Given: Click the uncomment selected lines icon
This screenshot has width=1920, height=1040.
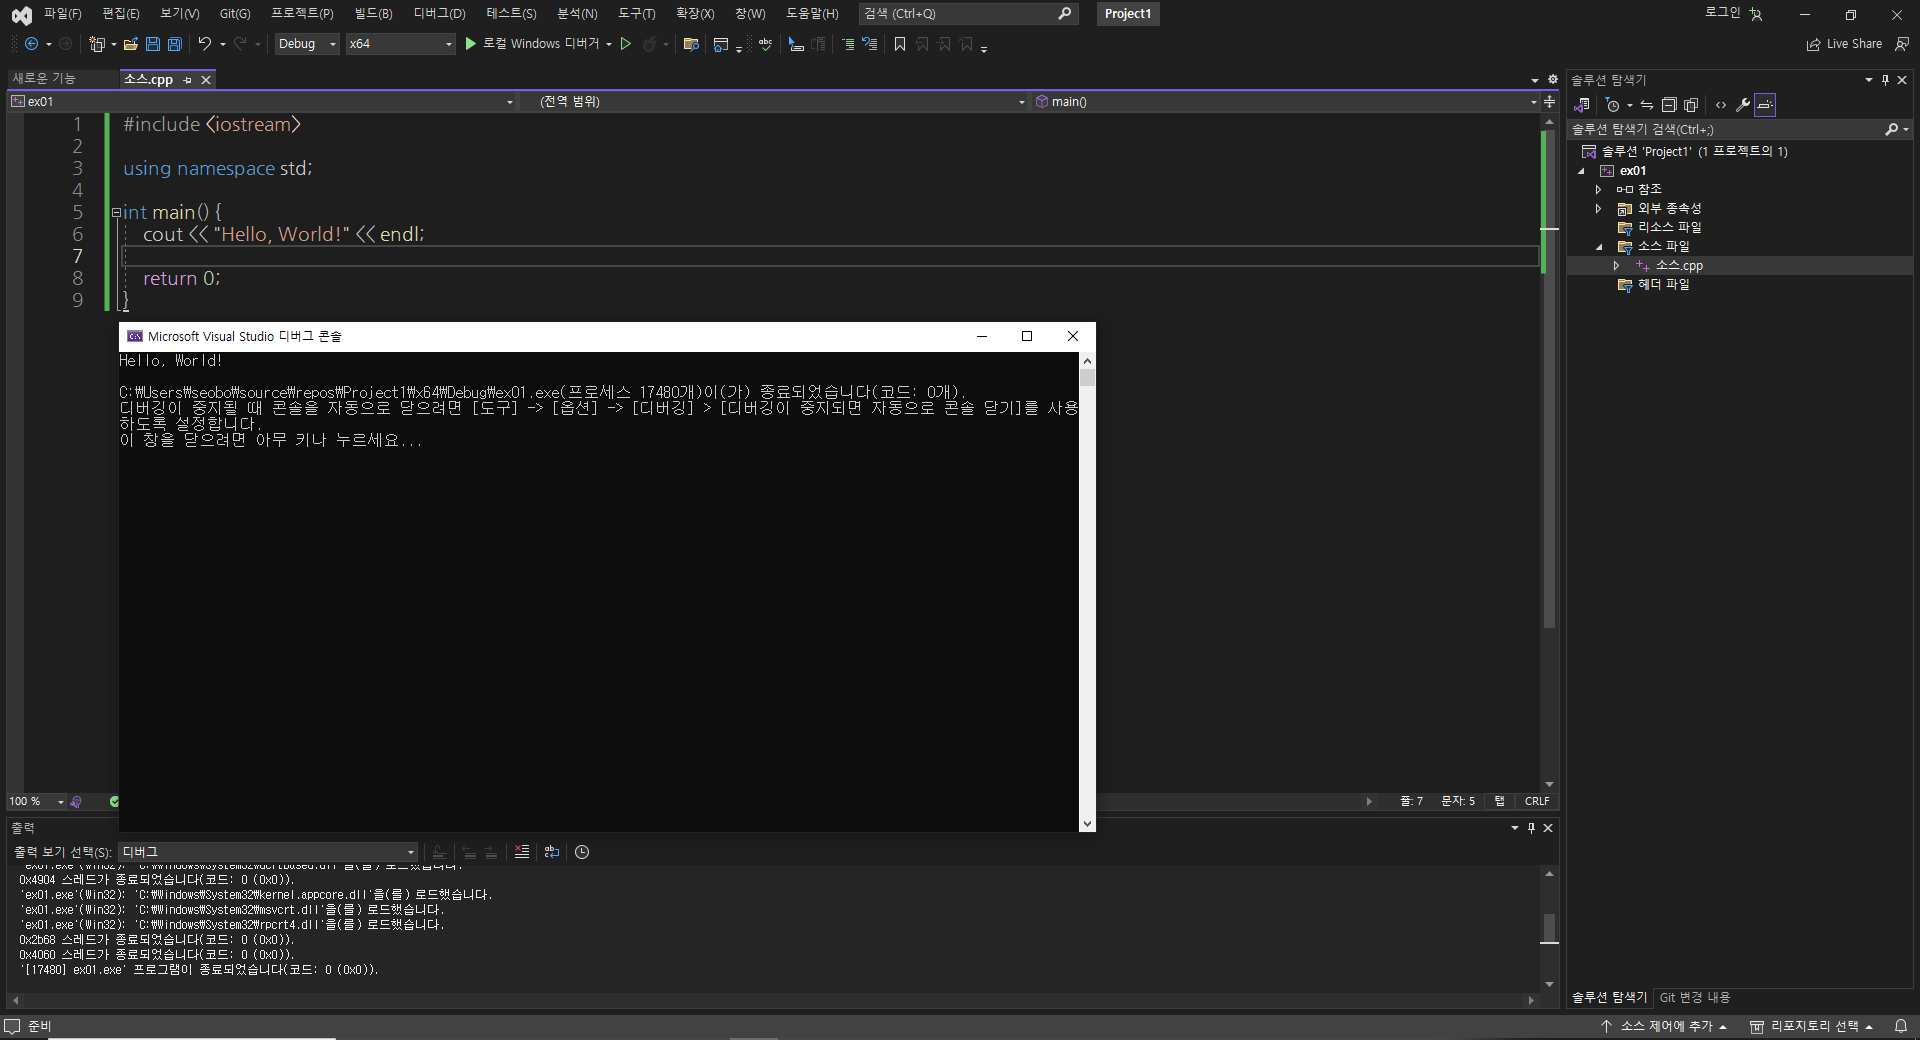Looking at the screenshot, I should 870,44.
